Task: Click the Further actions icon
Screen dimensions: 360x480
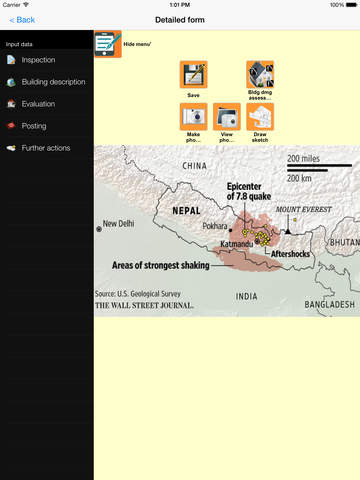Action: (x=11, y=148)
